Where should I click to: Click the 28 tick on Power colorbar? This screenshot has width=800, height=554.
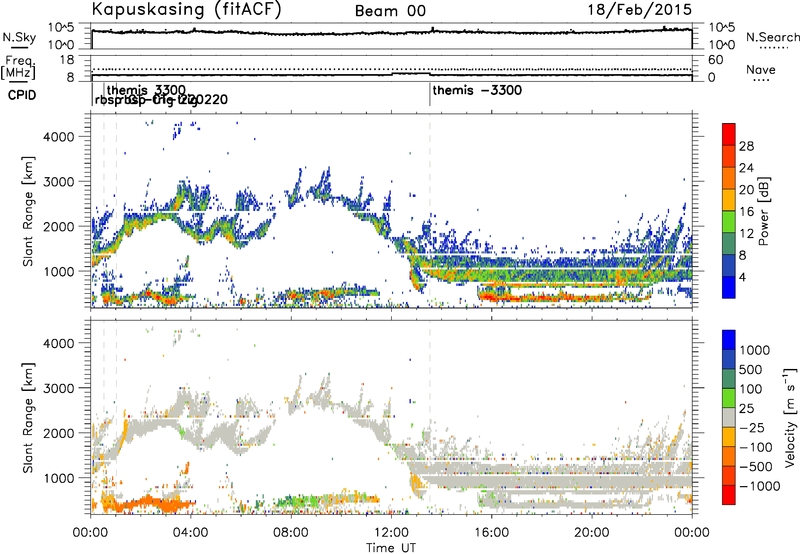point(746,146)
